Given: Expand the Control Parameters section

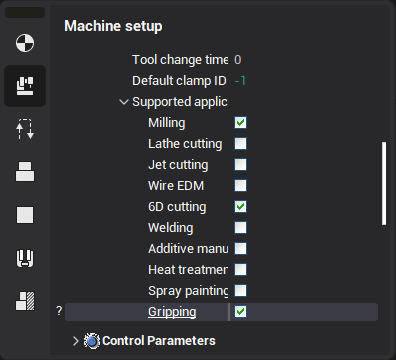Looking at the screenshot, I should 76,341.
